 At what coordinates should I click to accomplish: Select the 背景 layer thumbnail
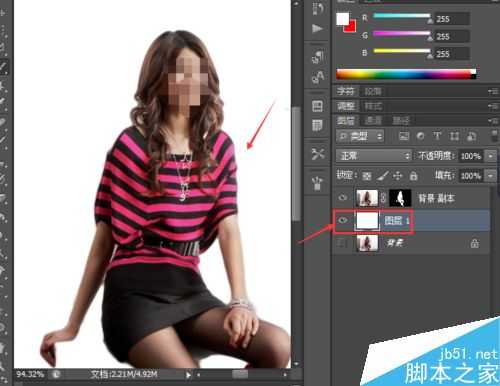pos(367,243)
